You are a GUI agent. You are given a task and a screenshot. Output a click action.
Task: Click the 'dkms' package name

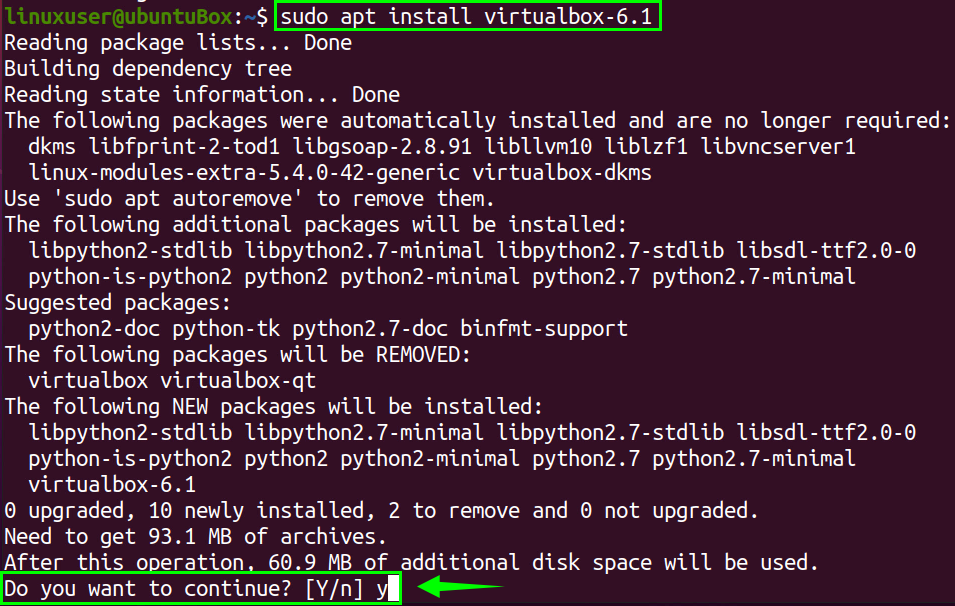click(52, 147)
